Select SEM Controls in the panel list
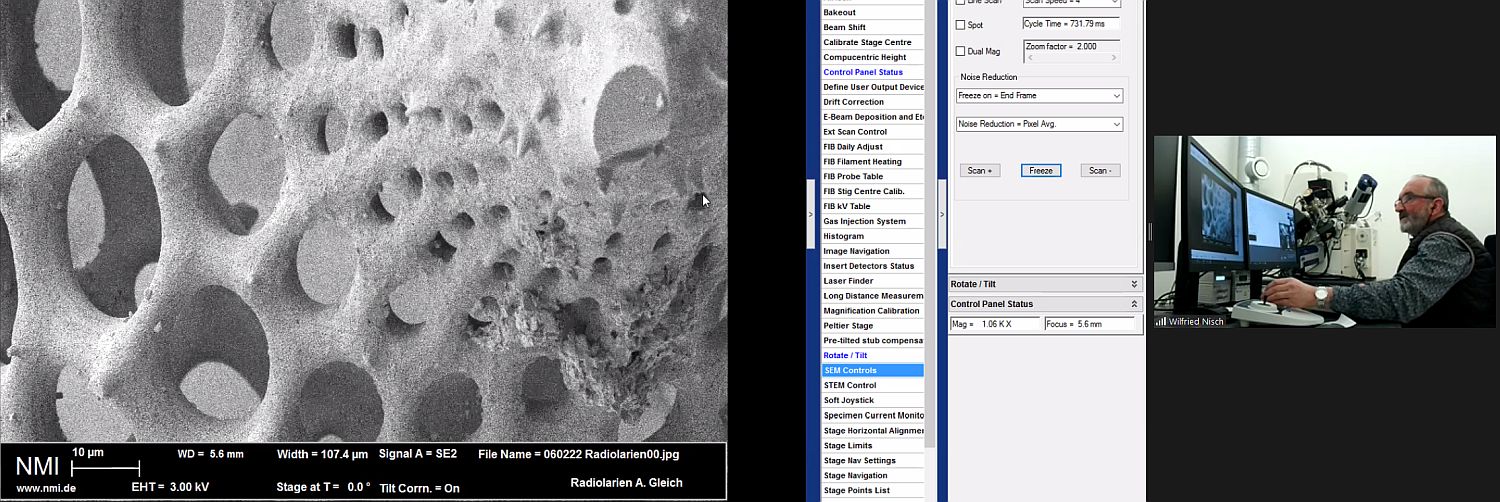The width and height of the screenshot is (1500, 502). [872, 371]
